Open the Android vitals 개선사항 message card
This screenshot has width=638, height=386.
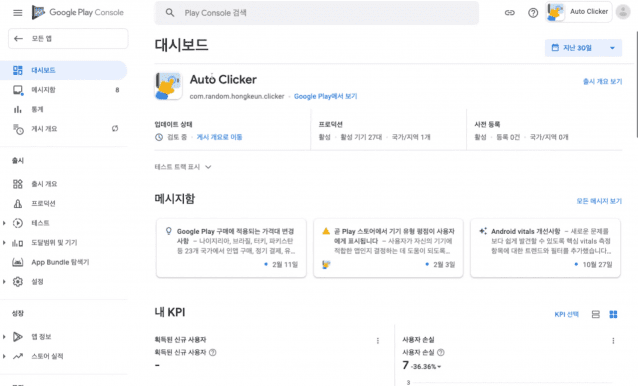(x=545, y=248)
